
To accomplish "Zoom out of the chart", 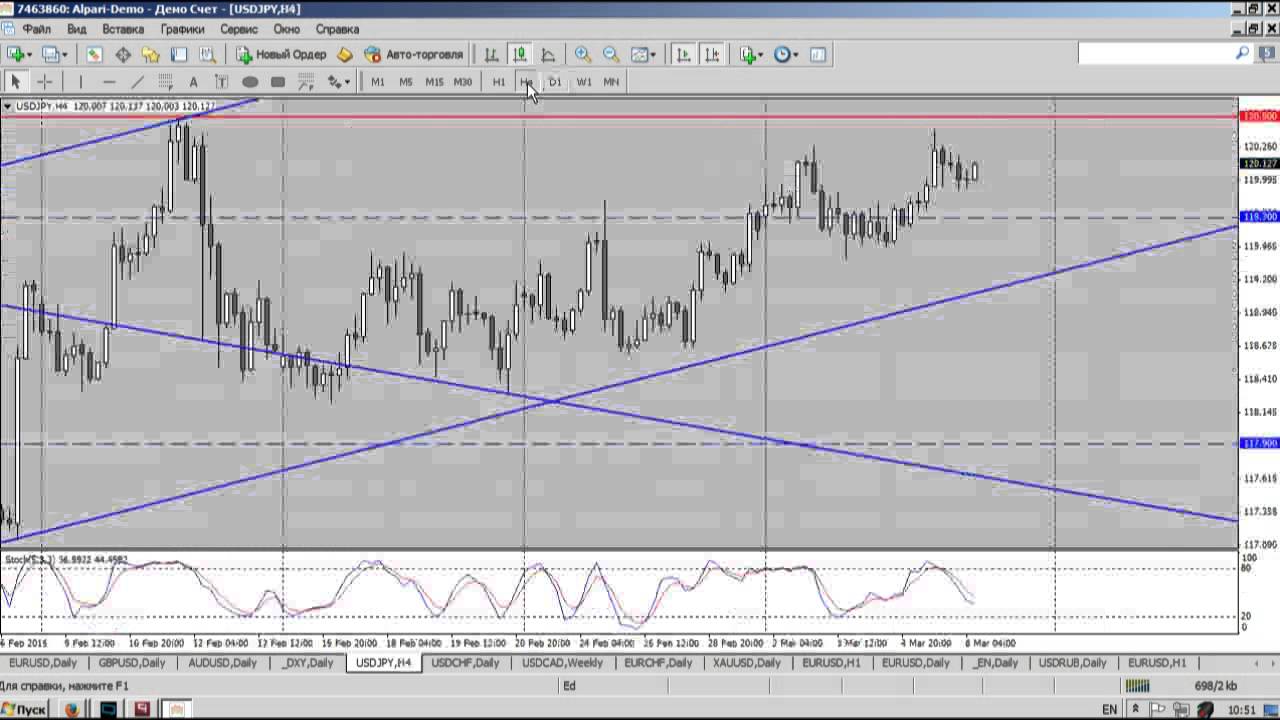I will pos(611,55).
